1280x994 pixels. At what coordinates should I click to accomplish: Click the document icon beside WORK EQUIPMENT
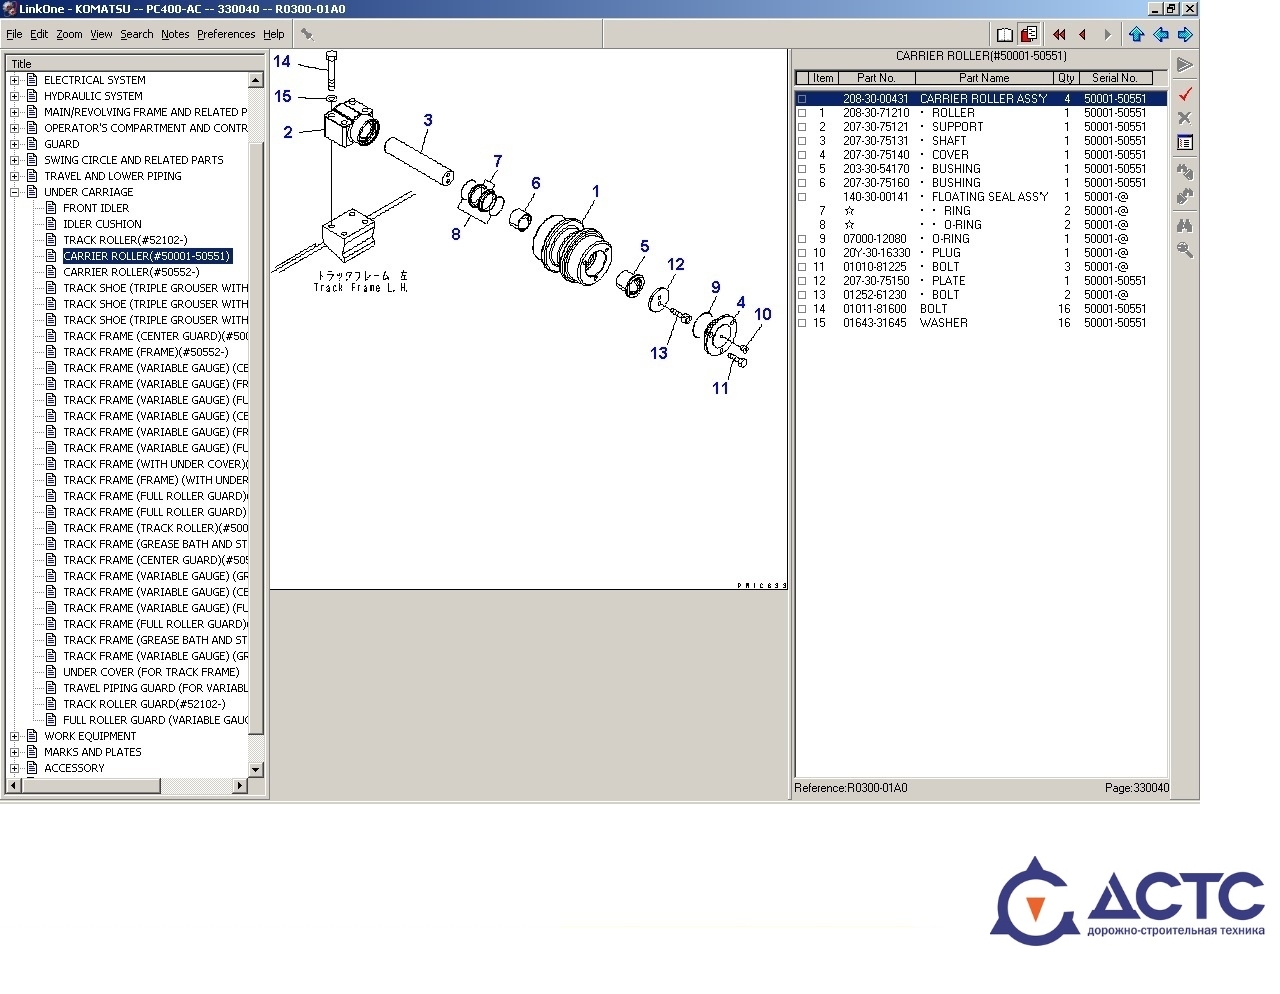tap(32, 736)
